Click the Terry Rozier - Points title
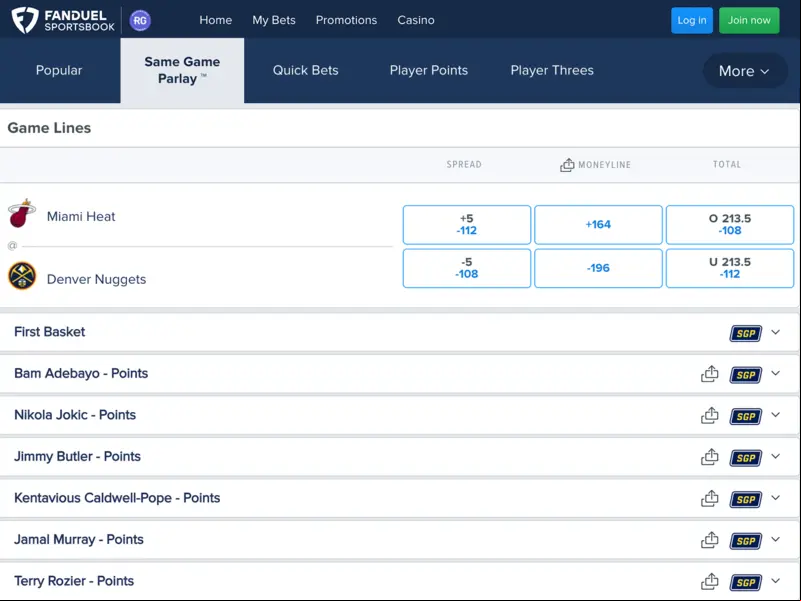The image size is (801, 601). point(74,581)
